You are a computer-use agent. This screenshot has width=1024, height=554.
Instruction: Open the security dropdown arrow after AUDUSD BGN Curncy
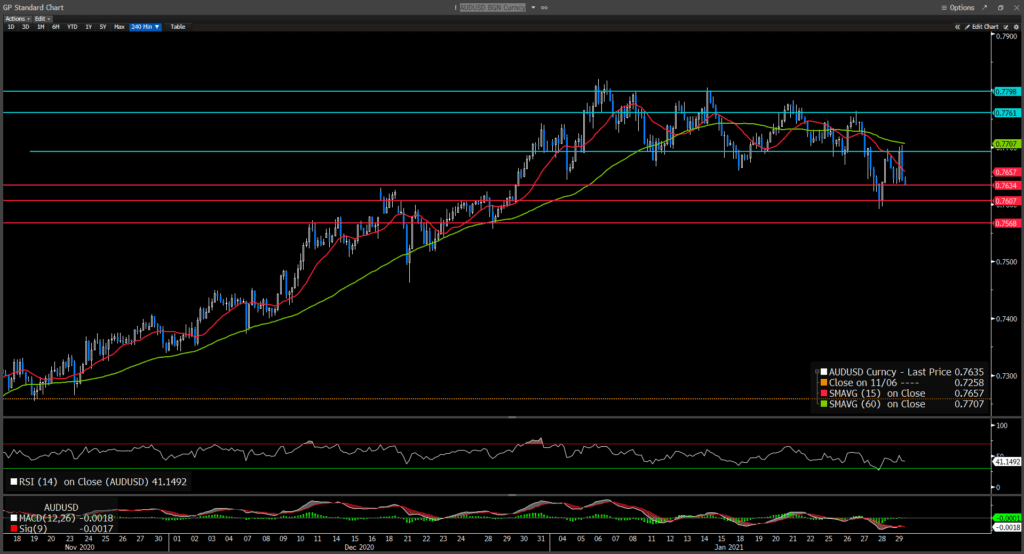coord(533,8)
